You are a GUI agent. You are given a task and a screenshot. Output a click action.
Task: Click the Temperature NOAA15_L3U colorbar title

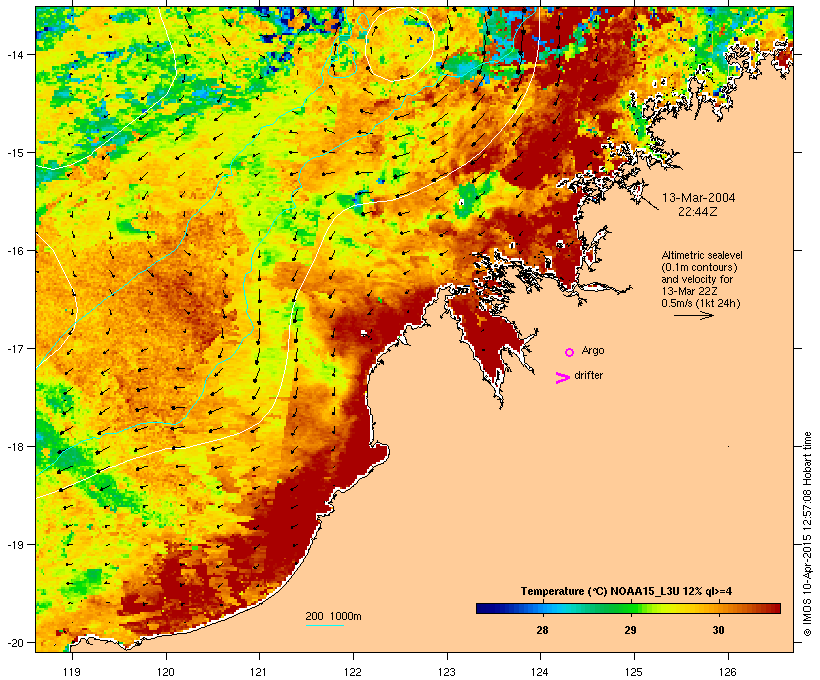pyautogui.click(x=627, y=591)
